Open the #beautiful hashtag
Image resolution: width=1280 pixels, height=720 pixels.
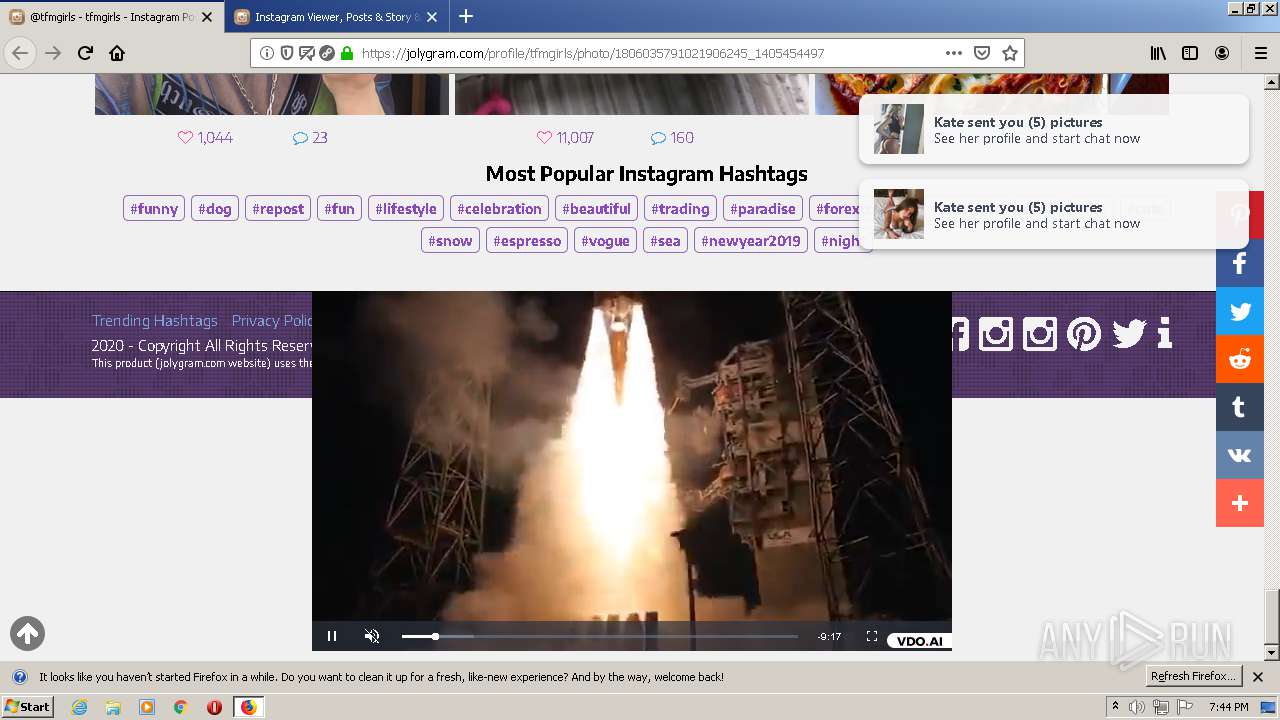(596, 209)
